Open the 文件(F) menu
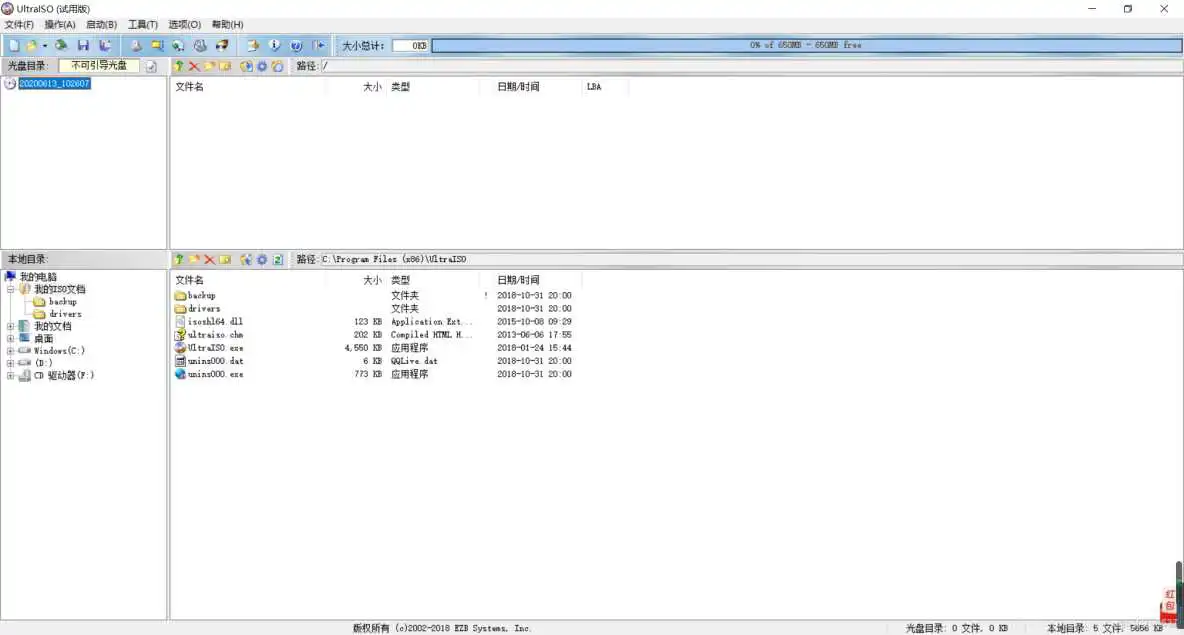This screenshot has width=1184, height=635. pyautogui.click(x=19, y=24)
